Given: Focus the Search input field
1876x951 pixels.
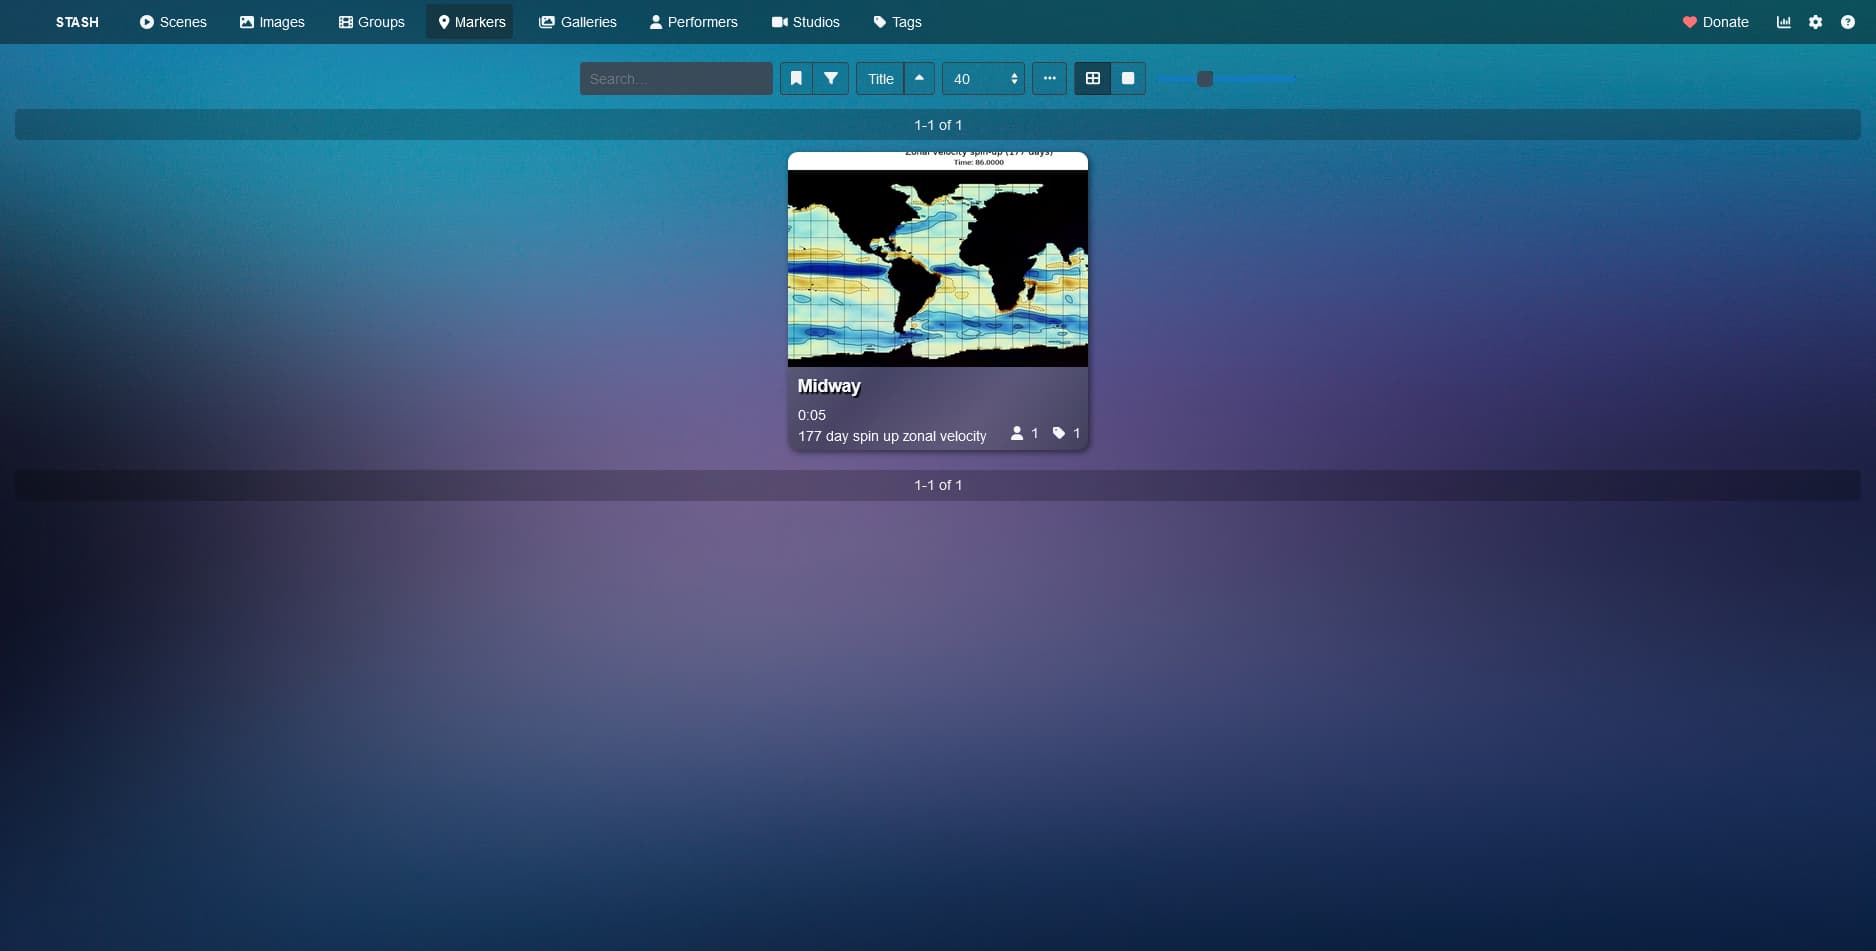Looking at the screenshot, I should point(676,79).
